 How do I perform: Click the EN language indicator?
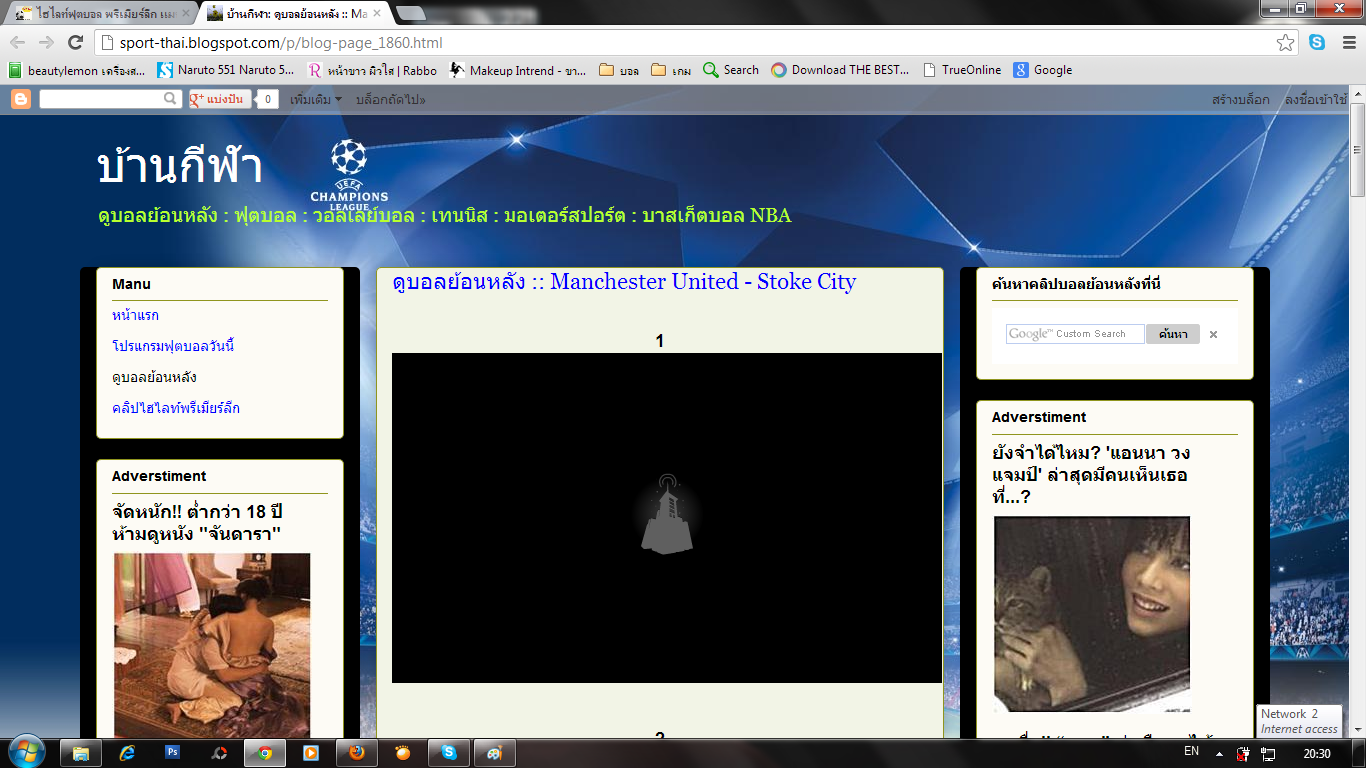click(x=1191, y=750)
